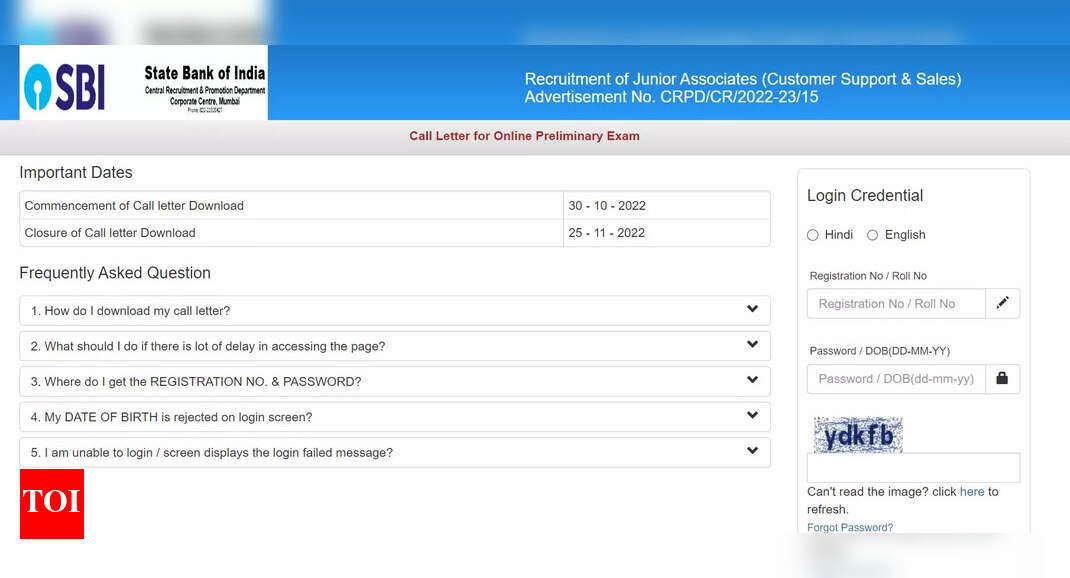Click the 'Login Credential' heading
The width and height of the screenshot is (1070, 578).
tap(865, 196)
